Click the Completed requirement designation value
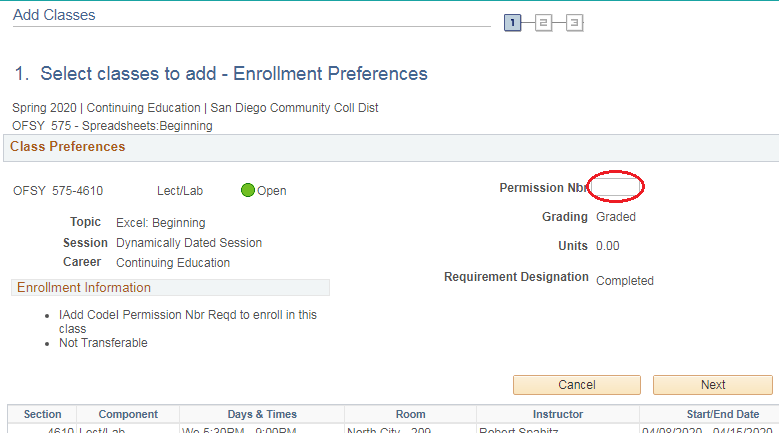Viewport: 779px width, 433px height. (x=625, y=281)
